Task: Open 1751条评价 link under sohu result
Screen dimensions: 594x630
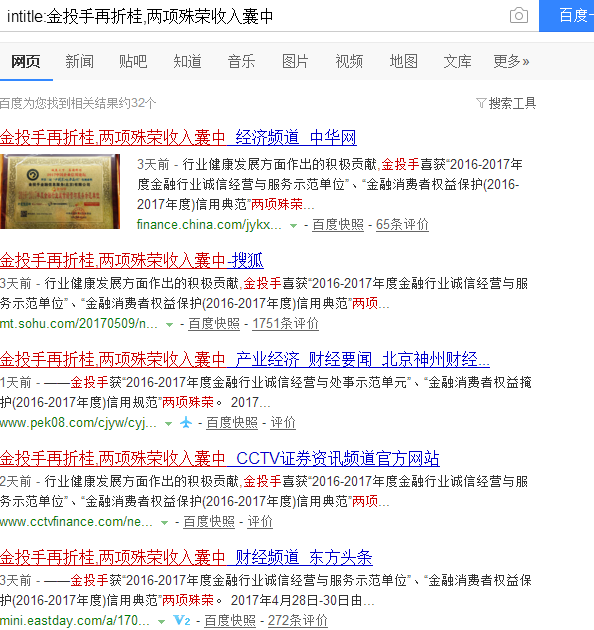Action: tap(285, 323)
